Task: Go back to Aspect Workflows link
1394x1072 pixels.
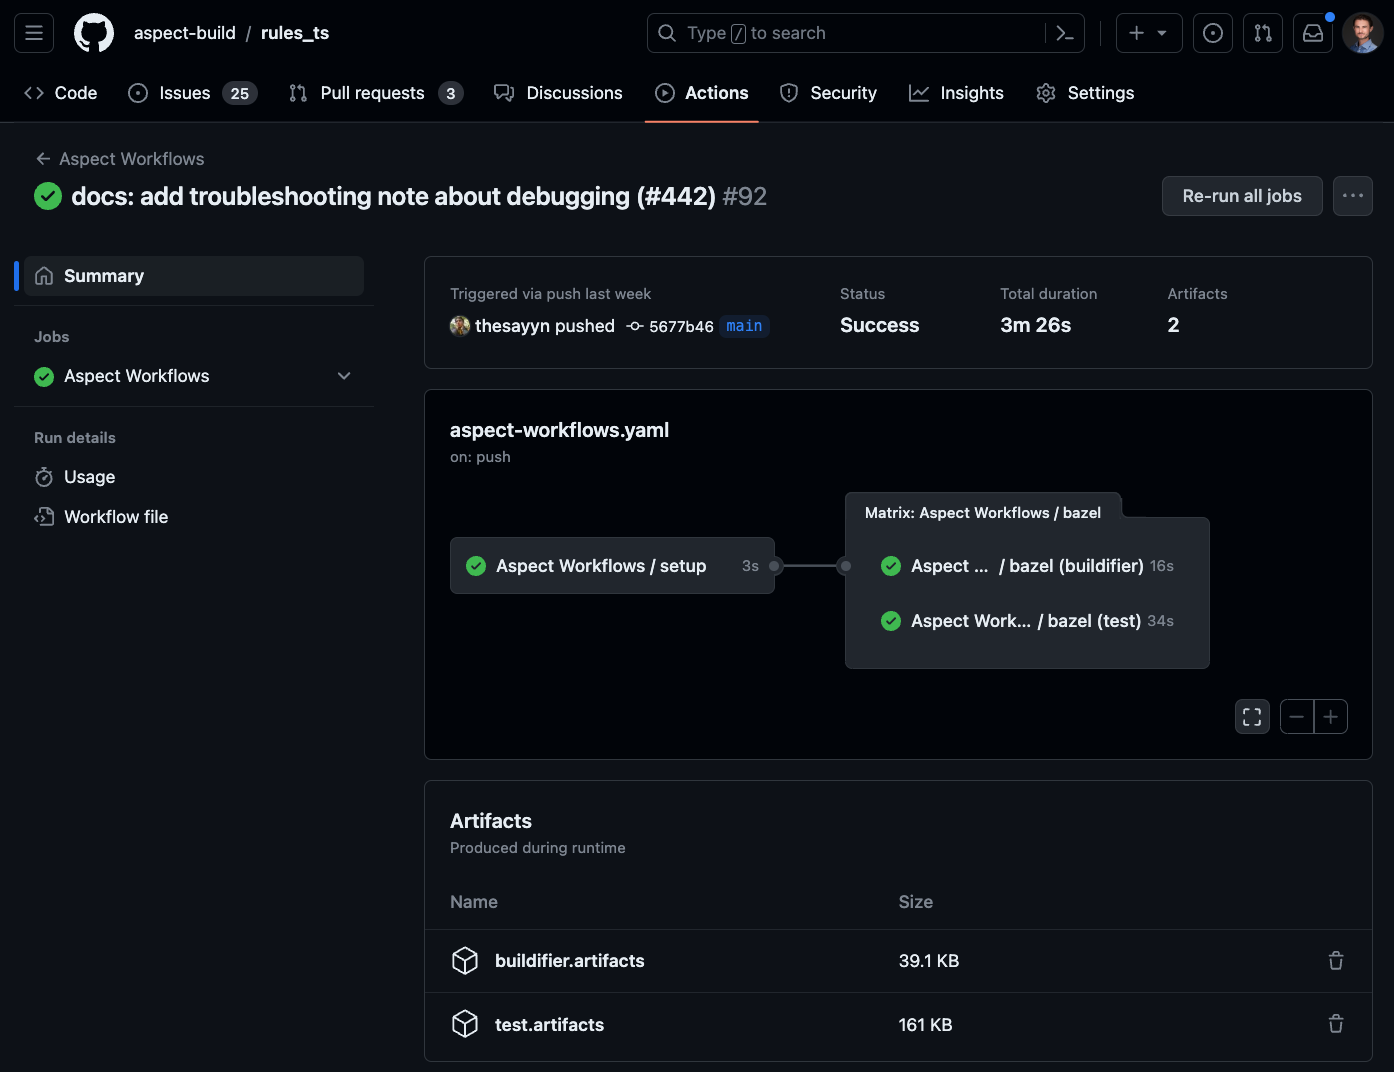Action: (120, 159)
